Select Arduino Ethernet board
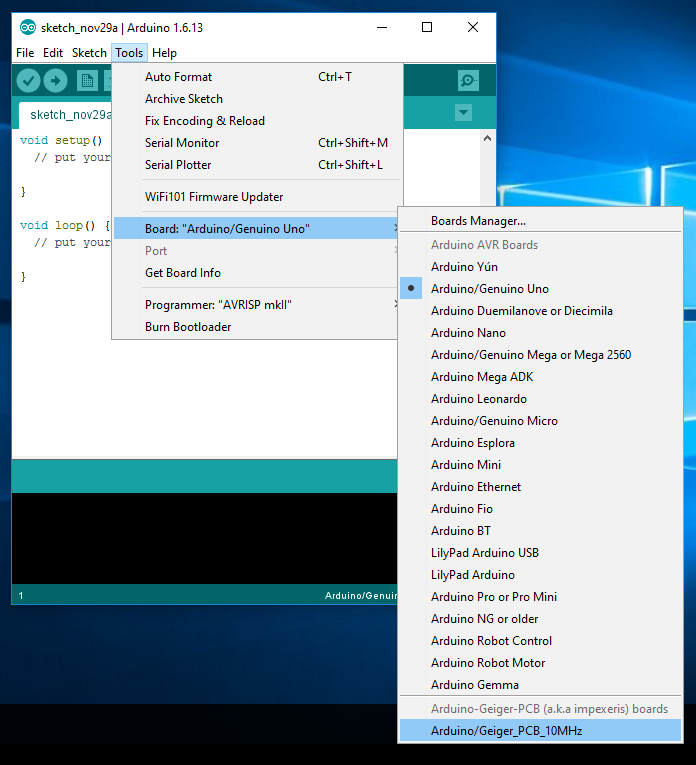The image size is (696, 765). click(540, 486)
